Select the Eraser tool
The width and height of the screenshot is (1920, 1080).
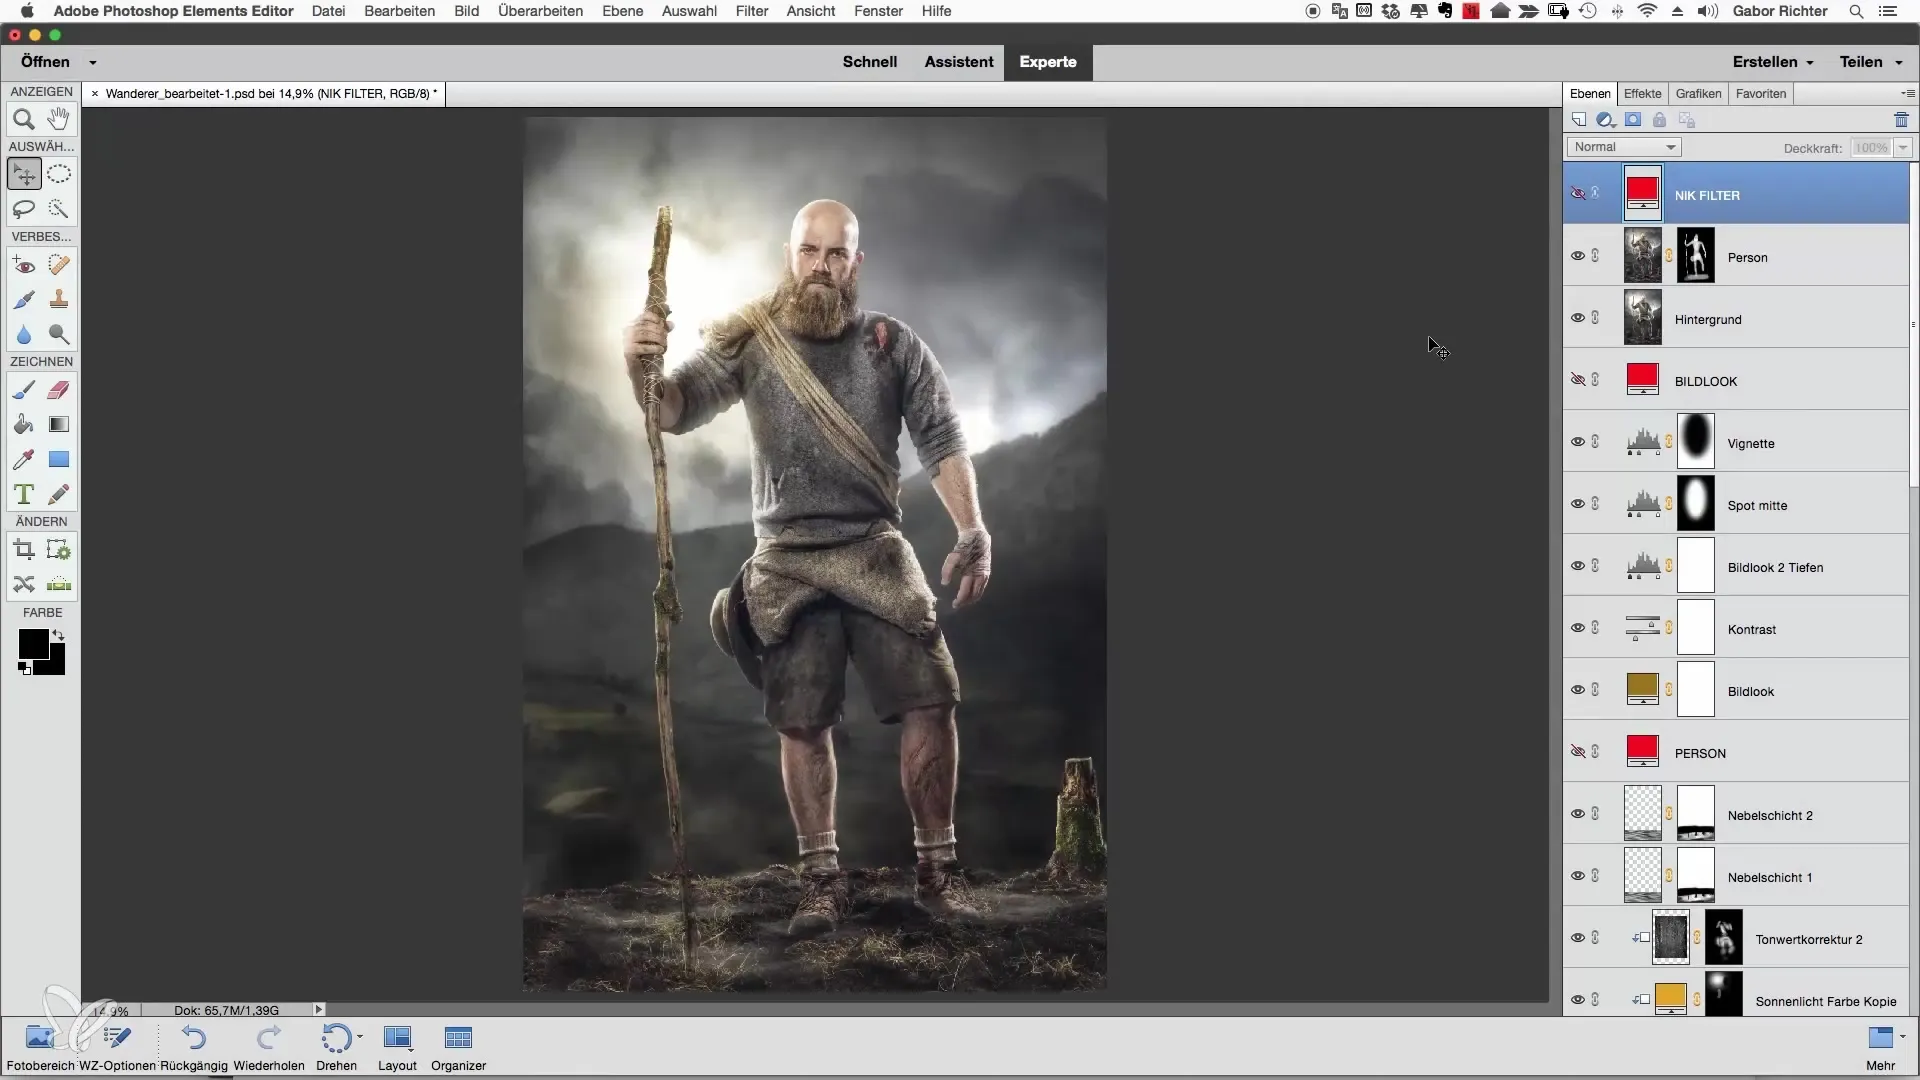pos(59,390)
